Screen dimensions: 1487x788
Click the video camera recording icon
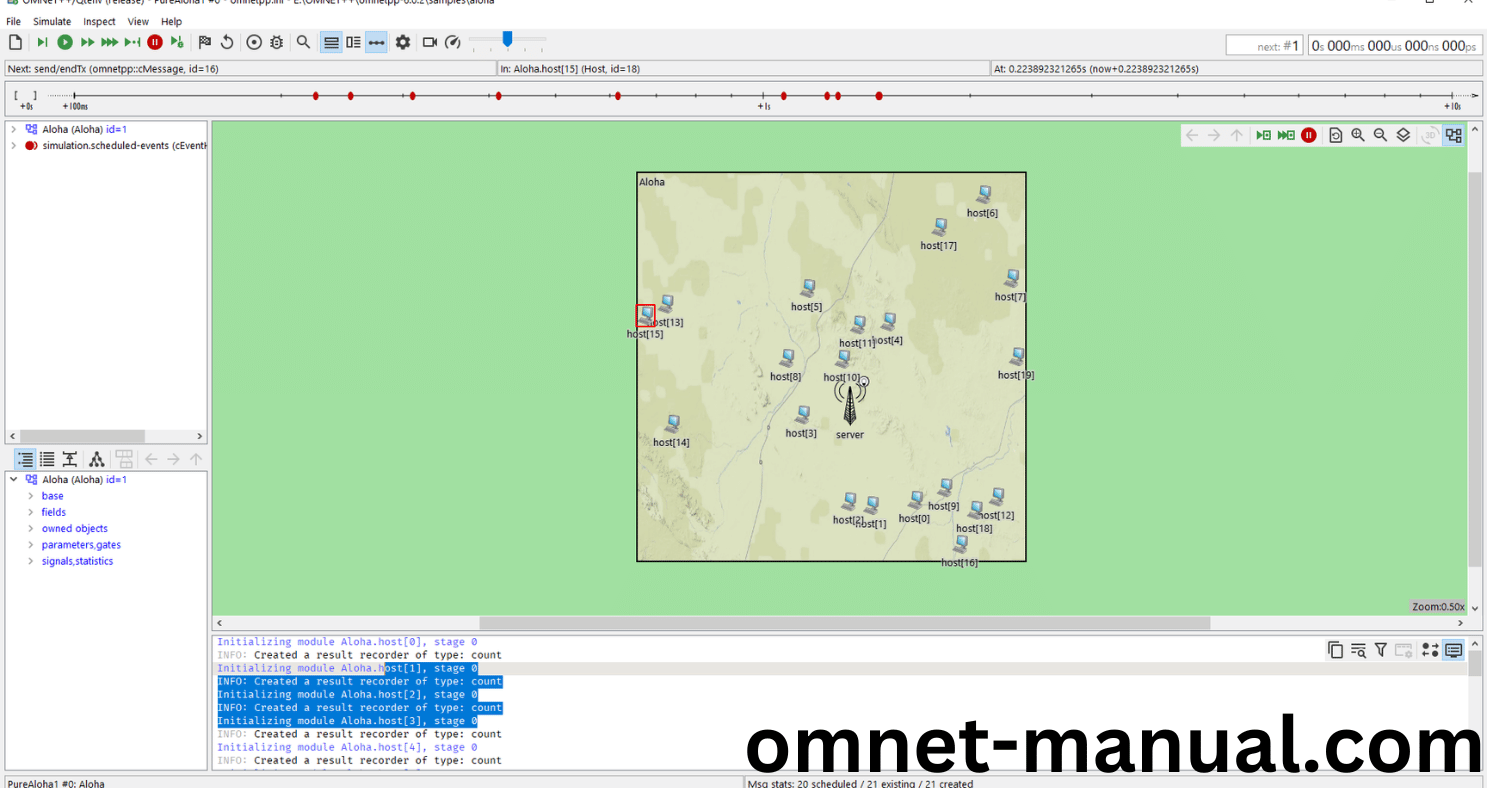click(430, 42)
